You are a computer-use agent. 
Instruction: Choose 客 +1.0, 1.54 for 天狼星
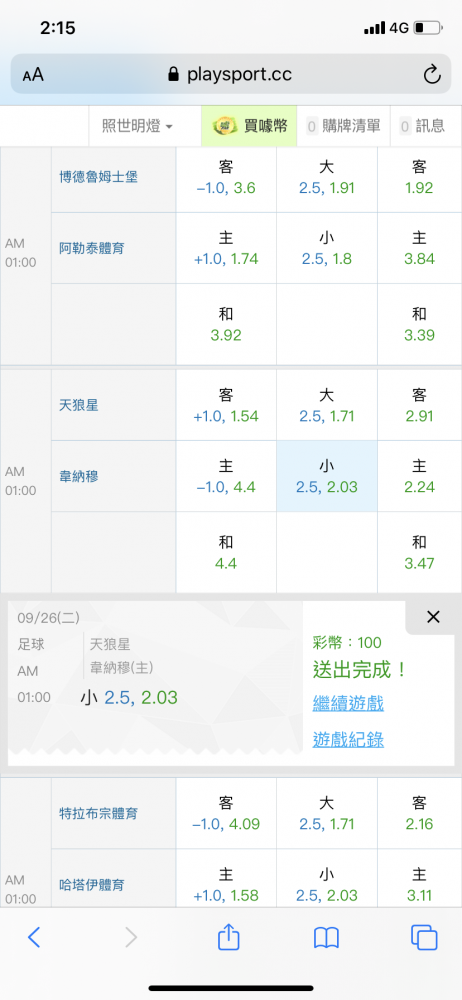tap(226, 406)
